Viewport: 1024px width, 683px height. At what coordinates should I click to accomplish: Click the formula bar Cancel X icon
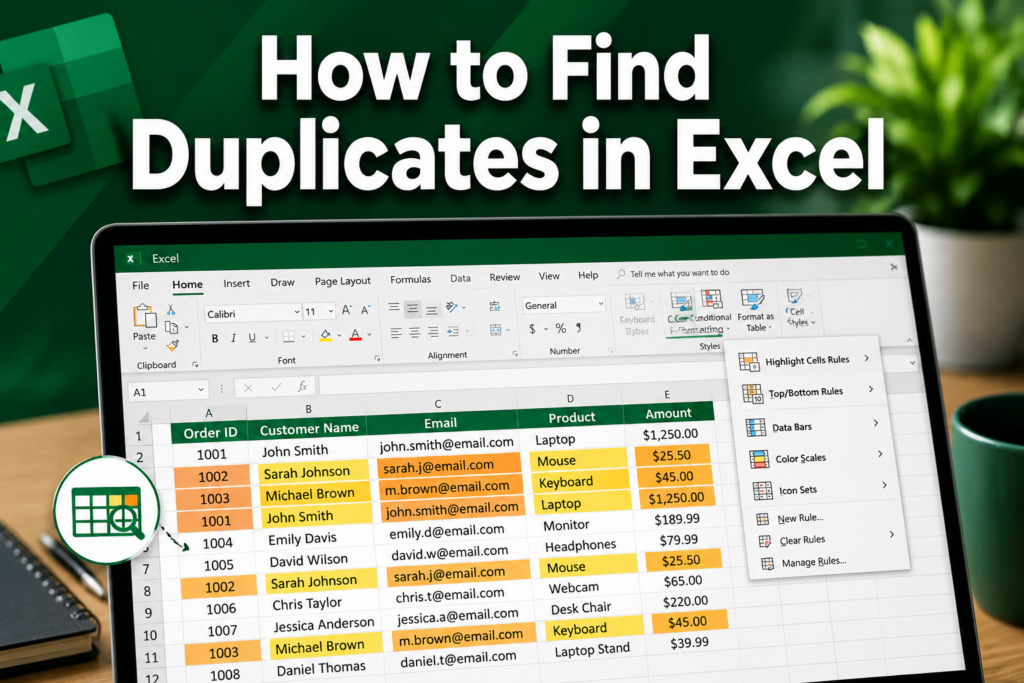(x=248, y=388)
